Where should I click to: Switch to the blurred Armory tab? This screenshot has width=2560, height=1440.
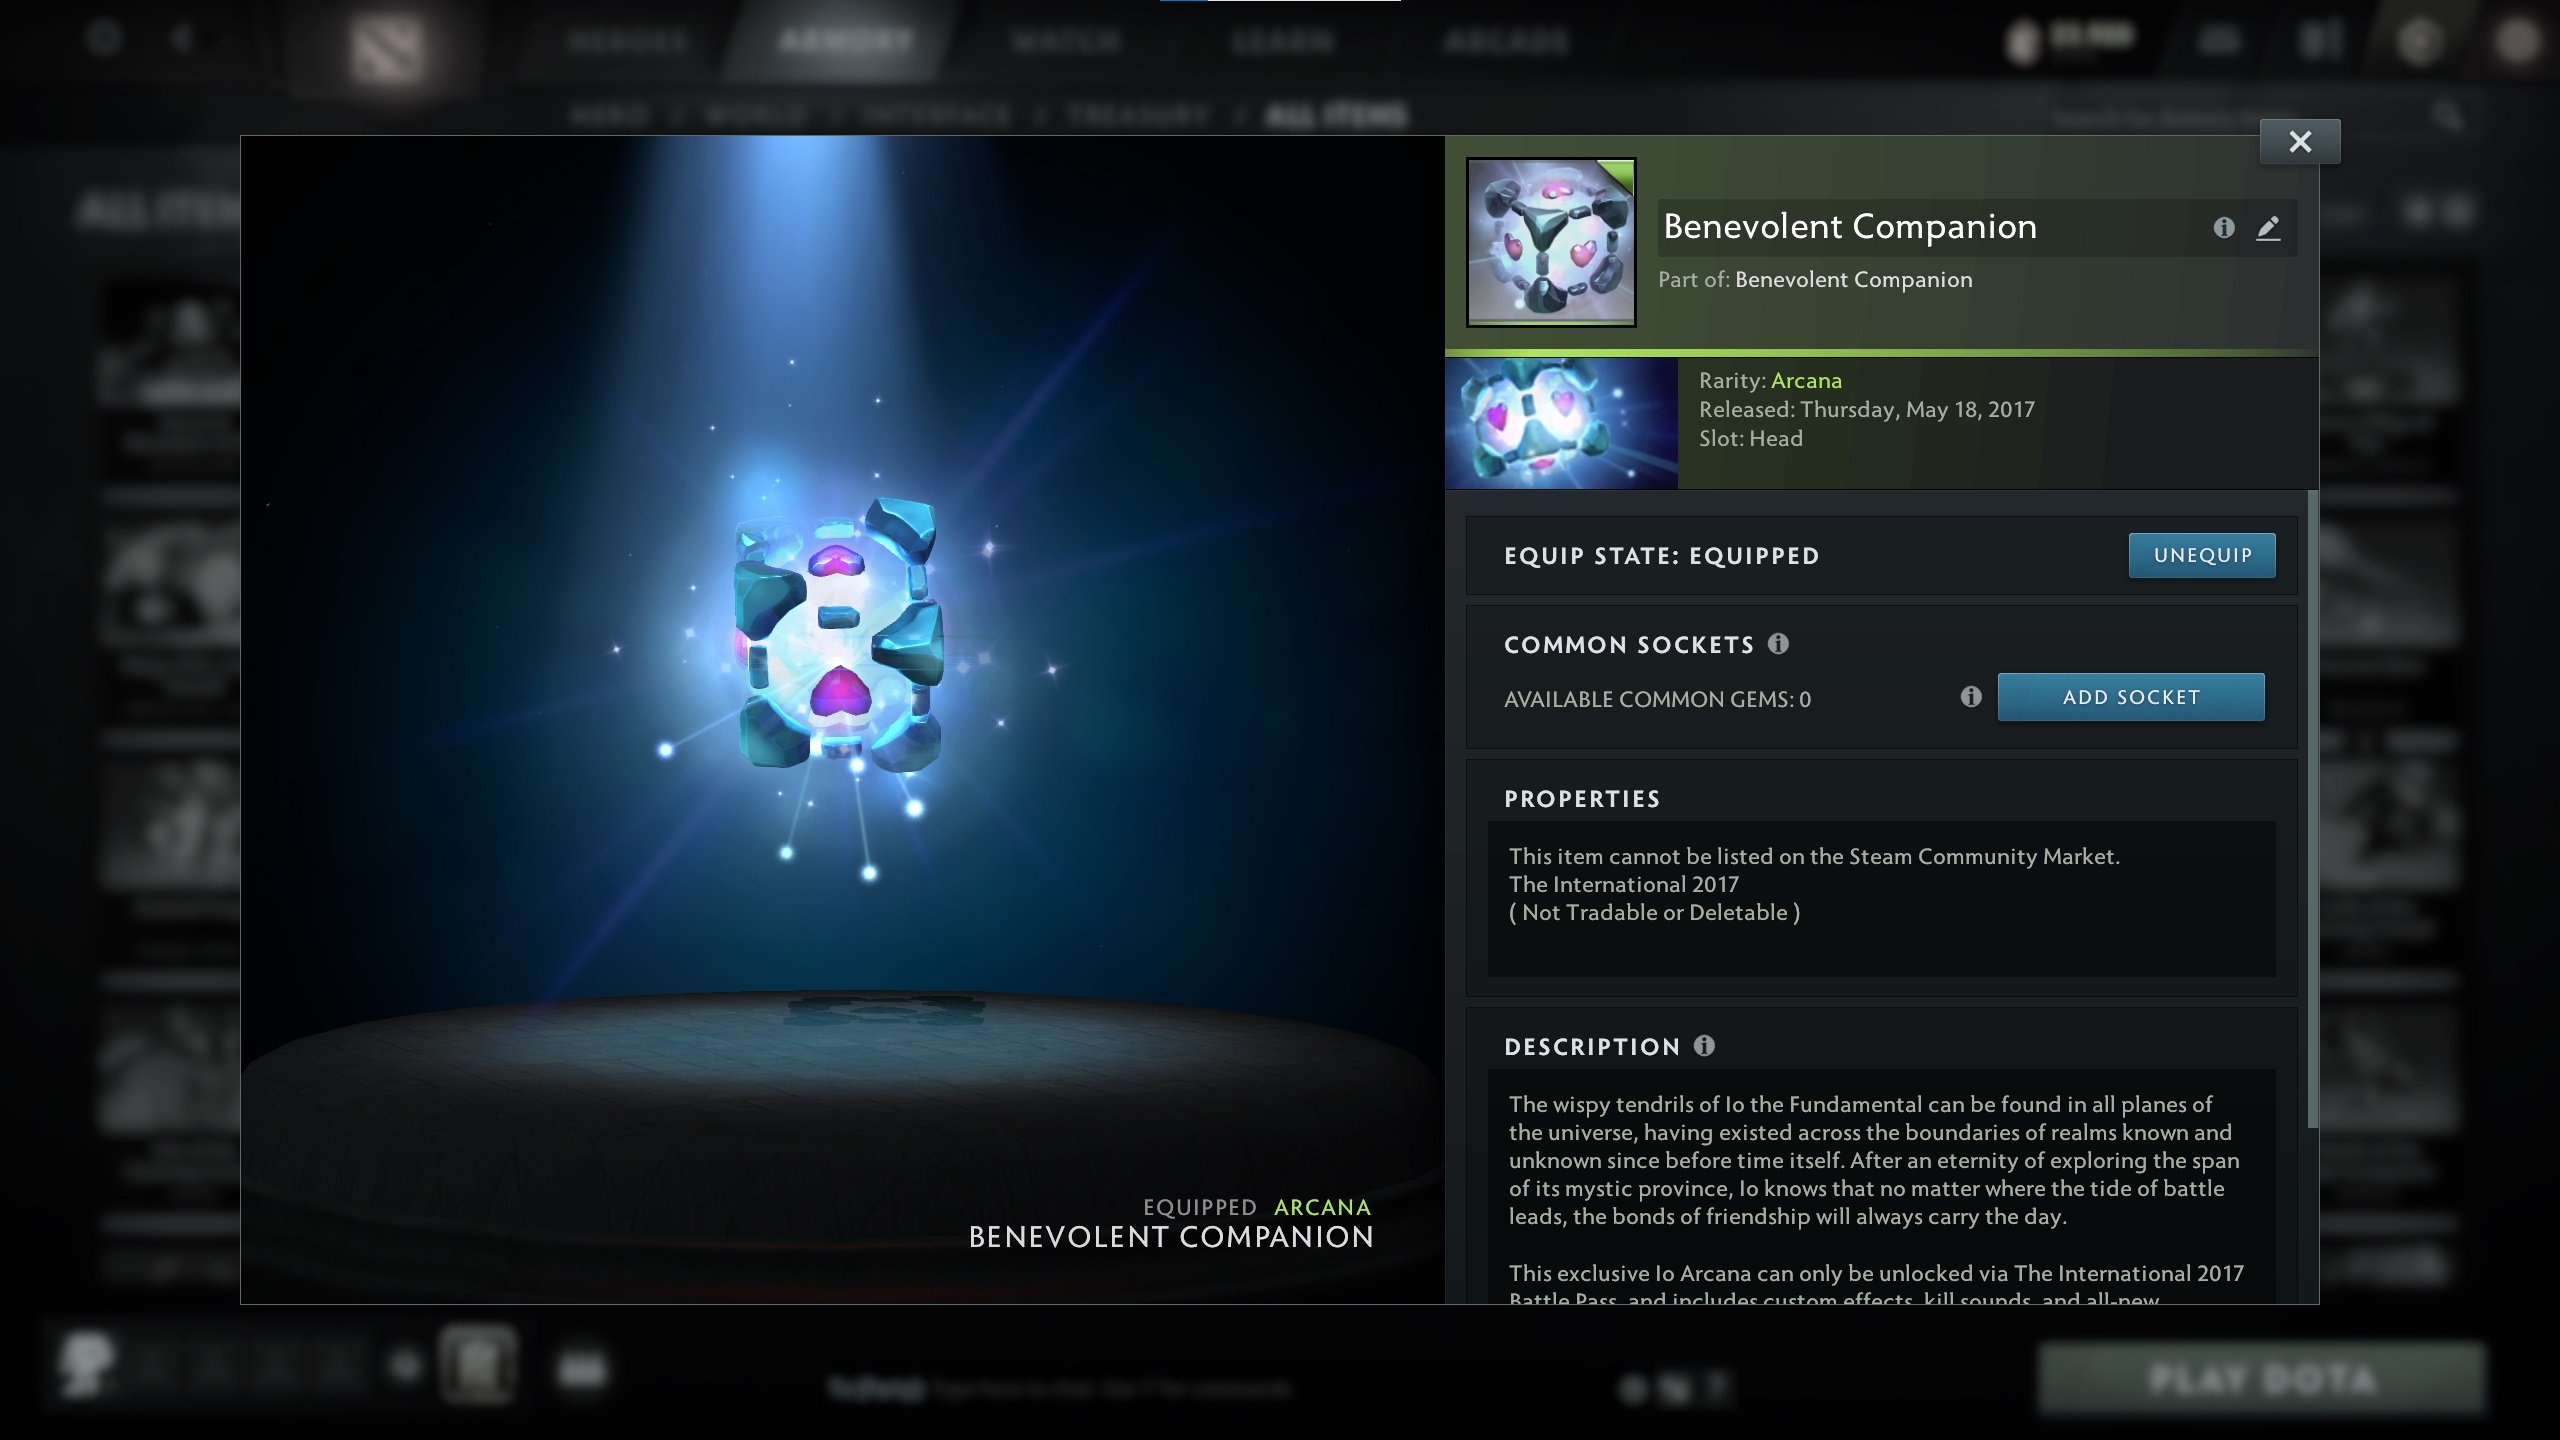click(846, 41)
